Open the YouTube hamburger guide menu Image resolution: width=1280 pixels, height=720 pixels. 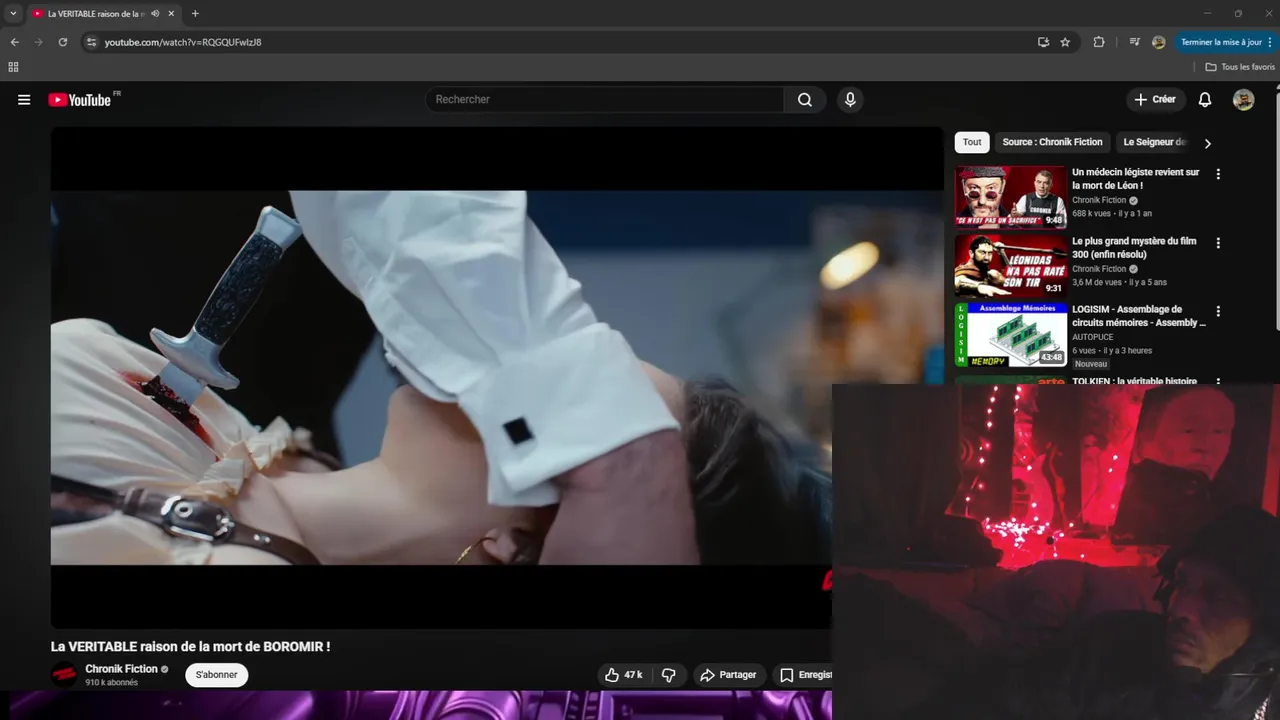coord(24,100)
